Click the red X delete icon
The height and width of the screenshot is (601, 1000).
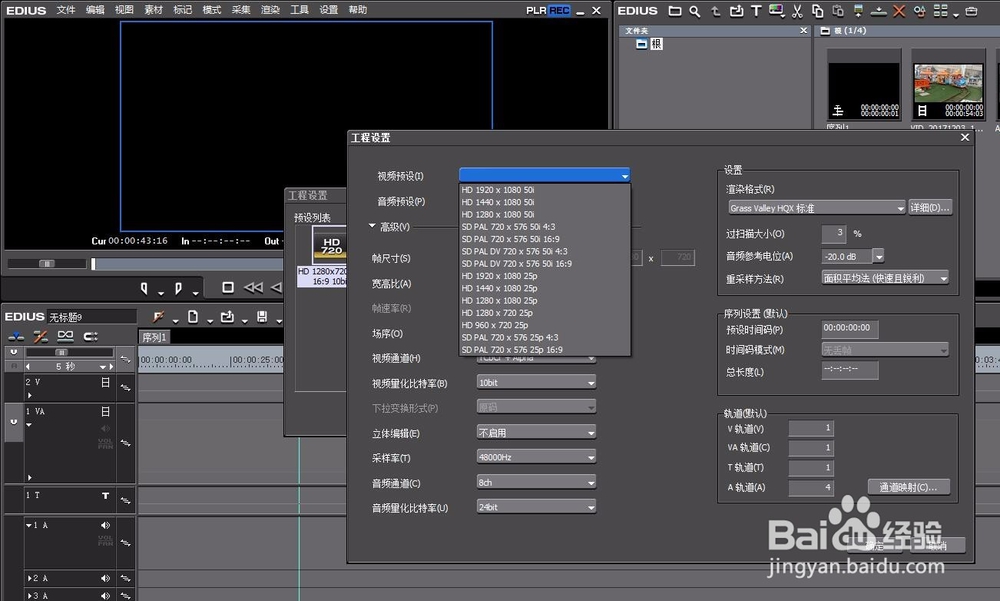point(899,11)
